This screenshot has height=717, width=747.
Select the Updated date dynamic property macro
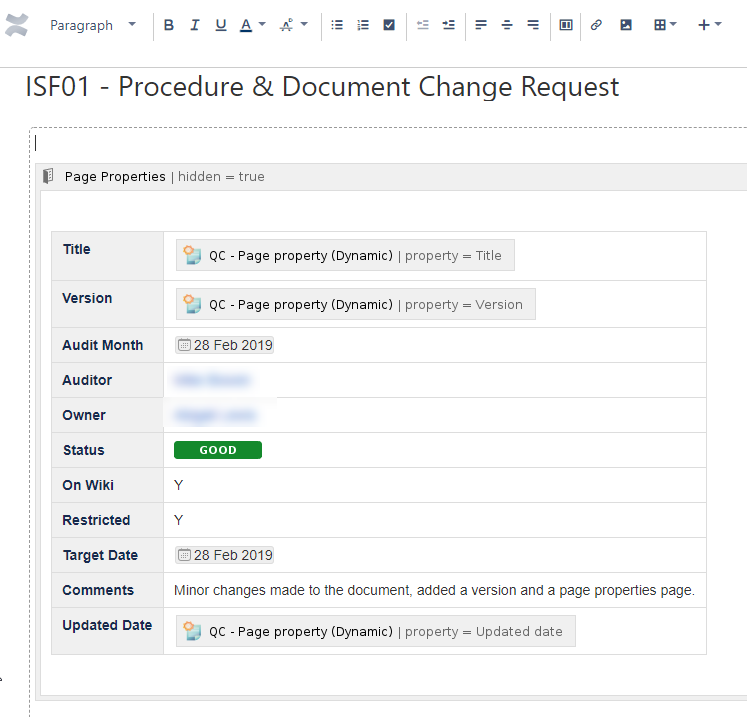click(375, 631)
